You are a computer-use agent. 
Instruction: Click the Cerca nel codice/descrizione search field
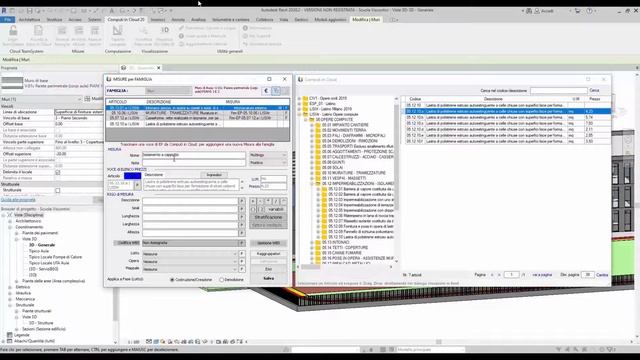[x=558, y=90]
